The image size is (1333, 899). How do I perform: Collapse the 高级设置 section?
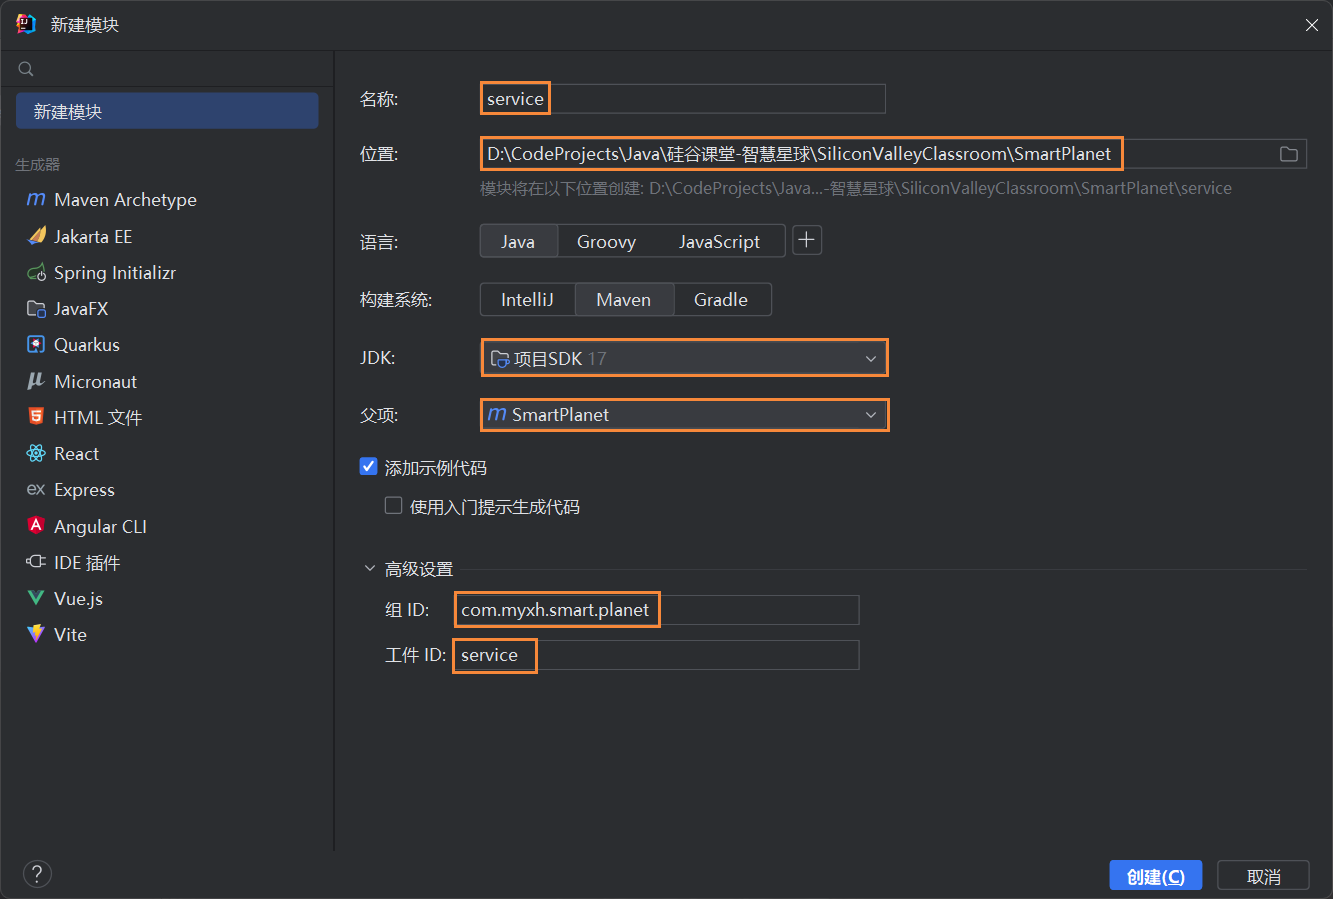coord(369,569)
